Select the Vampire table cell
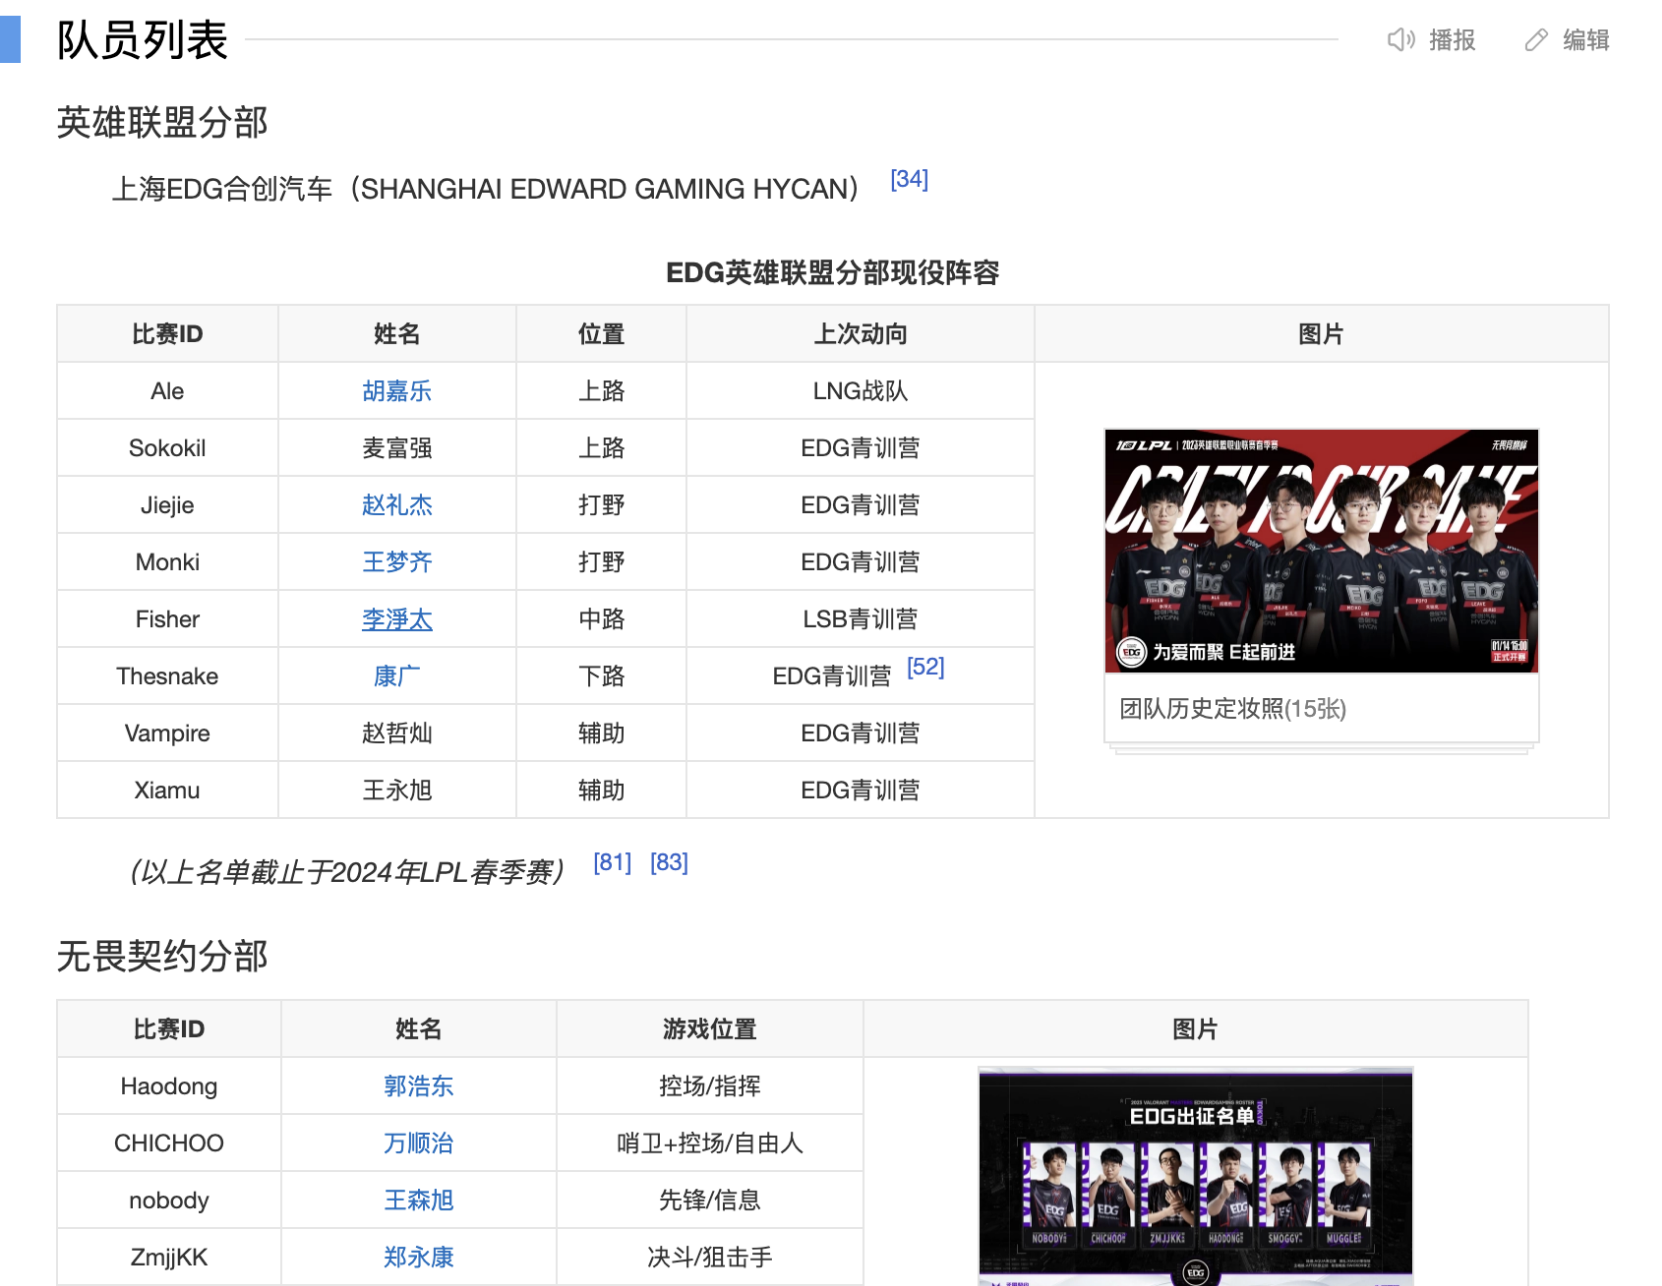The height and width of the screenshot is (1286, 1662). 167,733
